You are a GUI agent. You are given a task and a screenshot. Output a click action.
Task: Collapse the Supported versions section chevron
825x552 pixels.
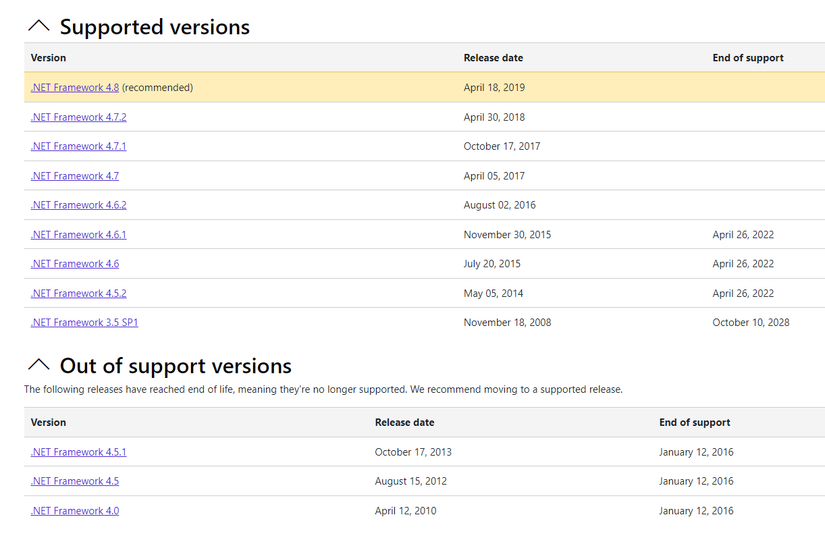coord(39,27)
